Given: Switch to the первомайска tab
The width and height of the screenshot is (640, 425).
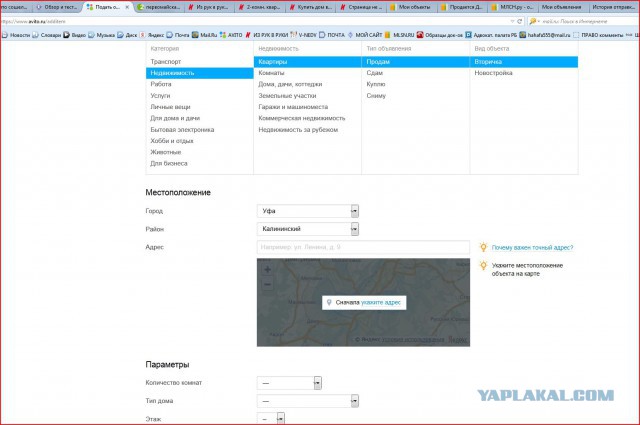Looking at the screenshot, I should 160,7.
